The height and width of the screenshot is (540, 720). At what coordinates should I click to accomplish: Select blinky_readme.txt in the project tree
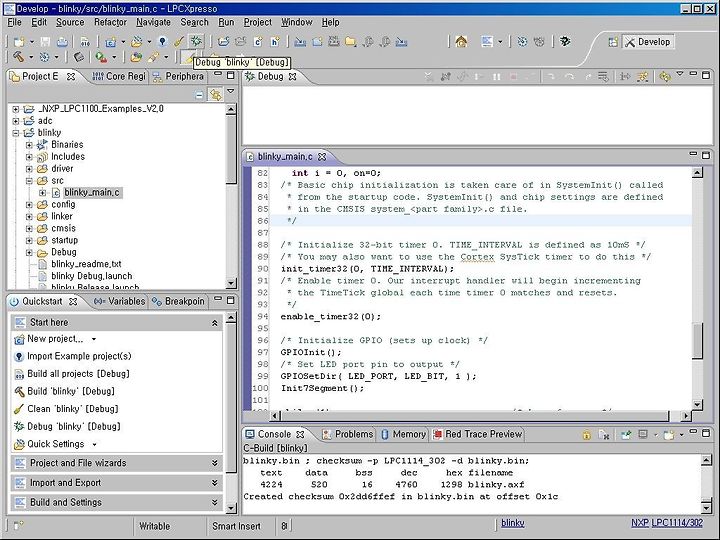(86, 264)
